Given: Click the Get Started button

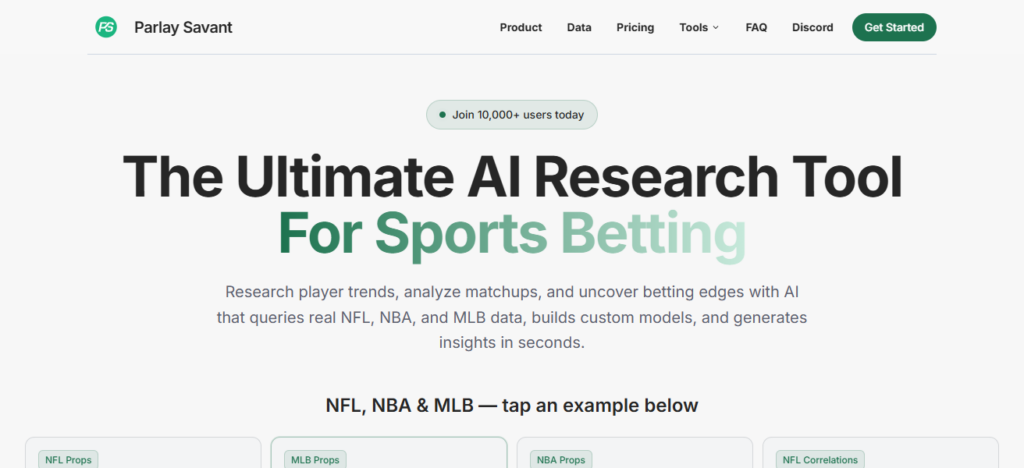Looking at the screenshot, I should 894,27.
